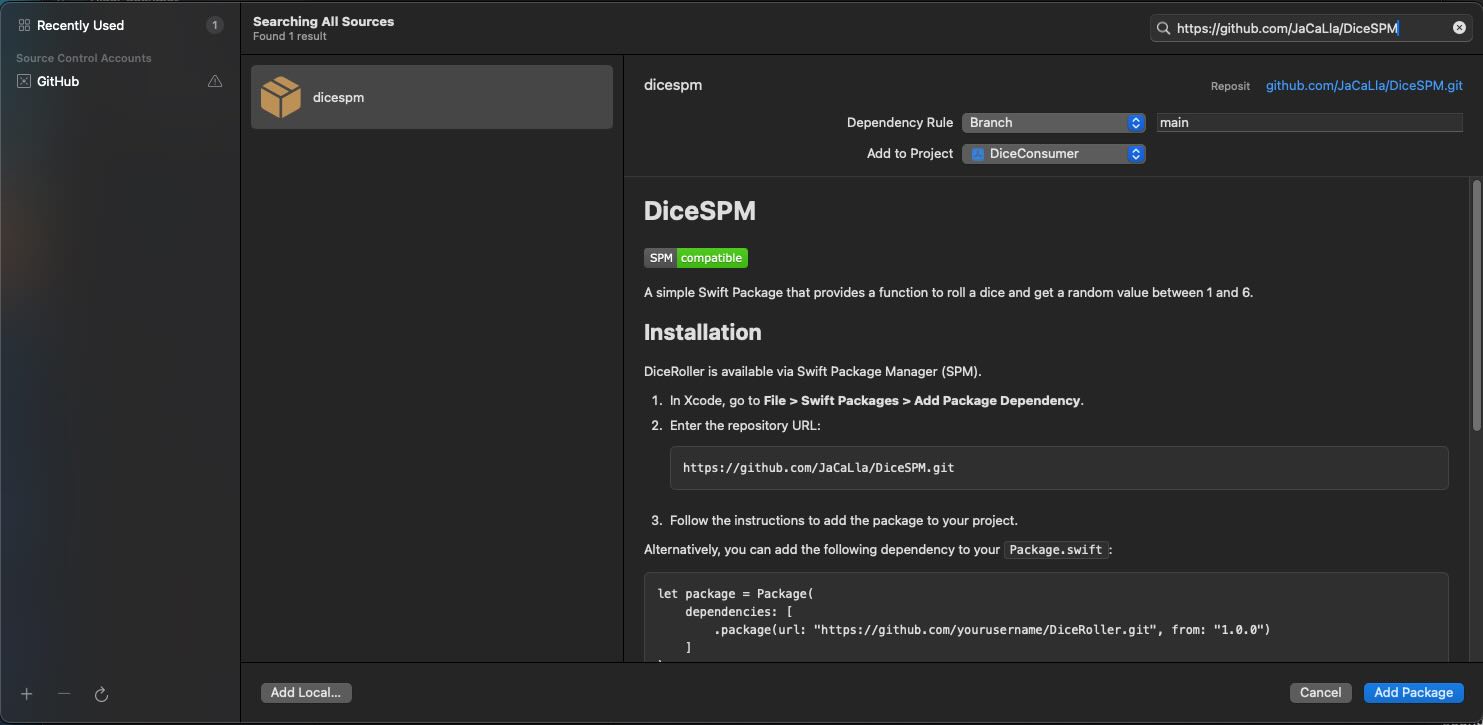Click 'Searching All Sources' header text
This screenshot has height=725, width=1483.
(323, 21)
